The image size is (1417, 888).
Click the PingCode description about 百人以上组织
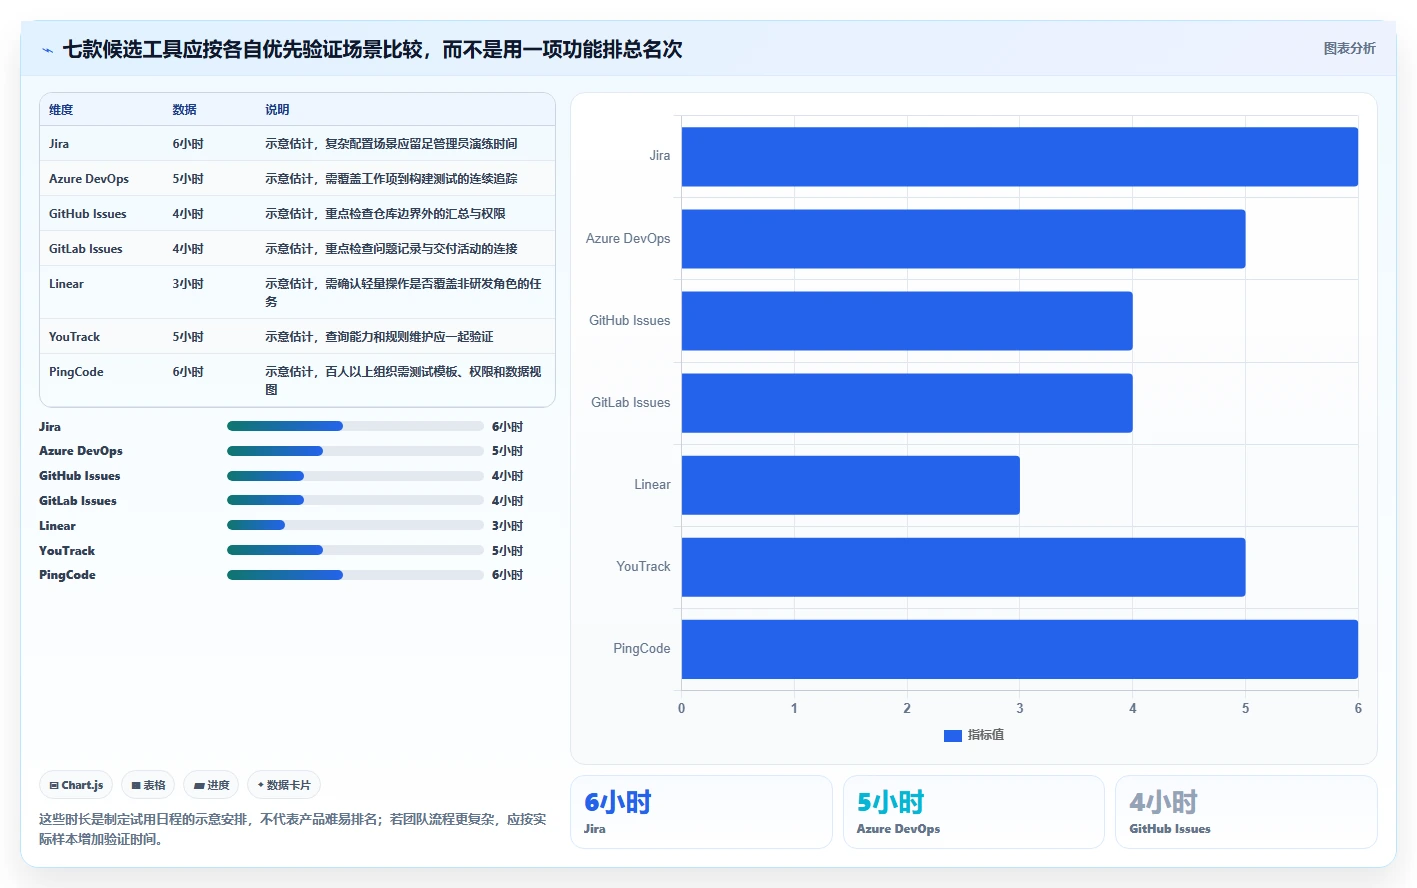(403, 381)
